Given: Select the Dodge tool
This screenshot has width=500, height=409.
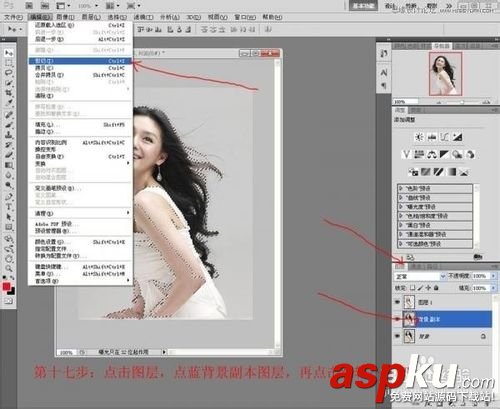Looking at the screenshot, I should [x=8, y=185].
